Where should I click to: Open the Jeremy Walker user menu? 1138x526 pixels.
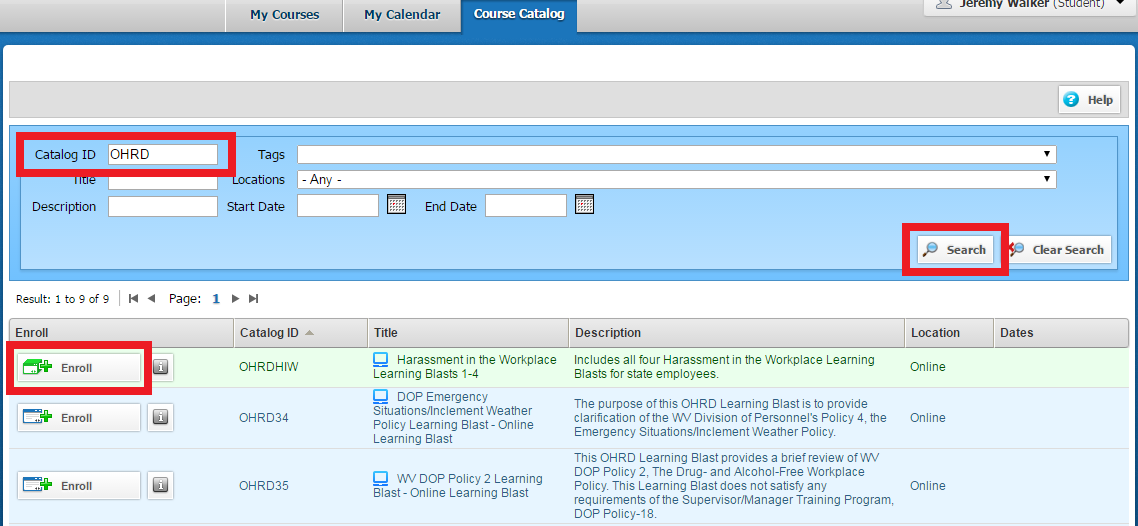[x=1031, y=6]
